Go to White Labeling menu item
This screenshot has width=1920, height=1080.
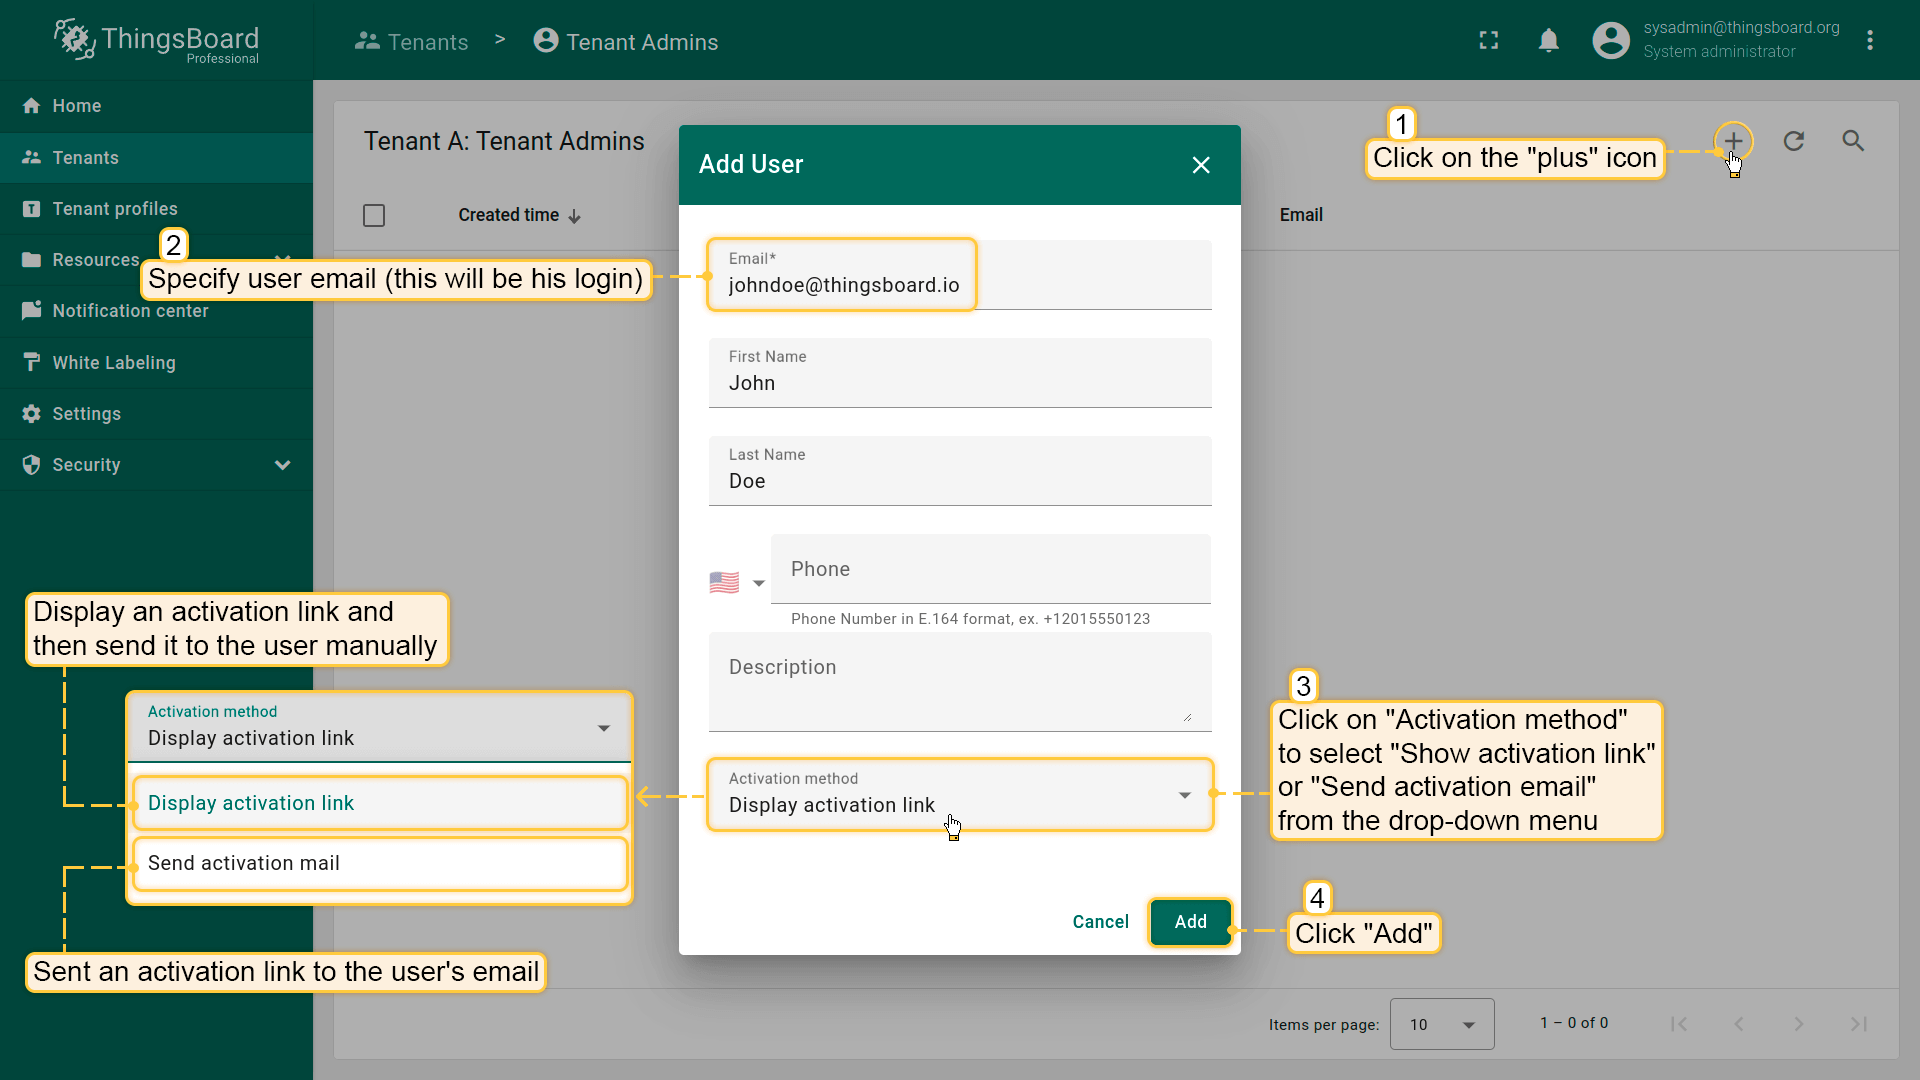(114, 363)
